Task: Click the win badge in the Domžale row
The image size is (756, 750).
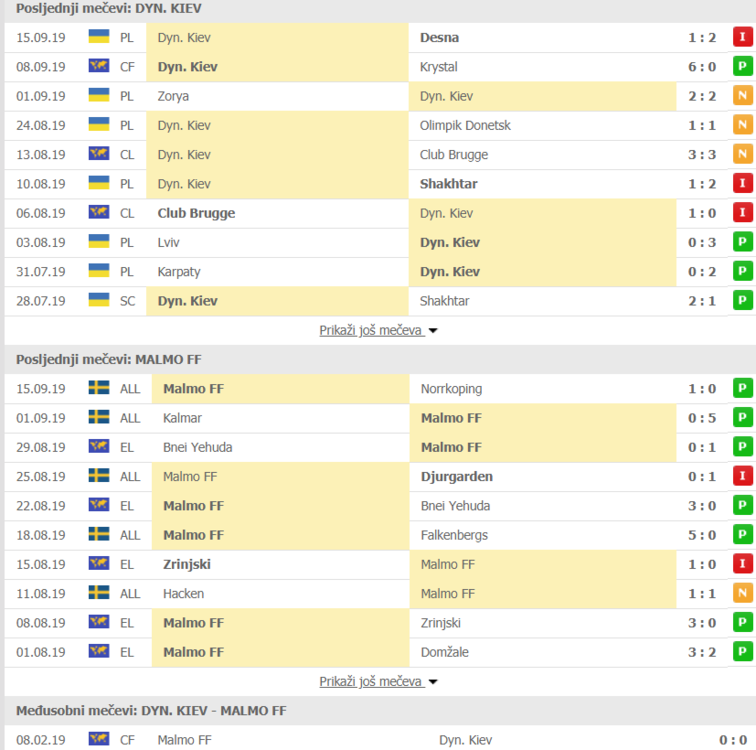Action: coord(742,652)
